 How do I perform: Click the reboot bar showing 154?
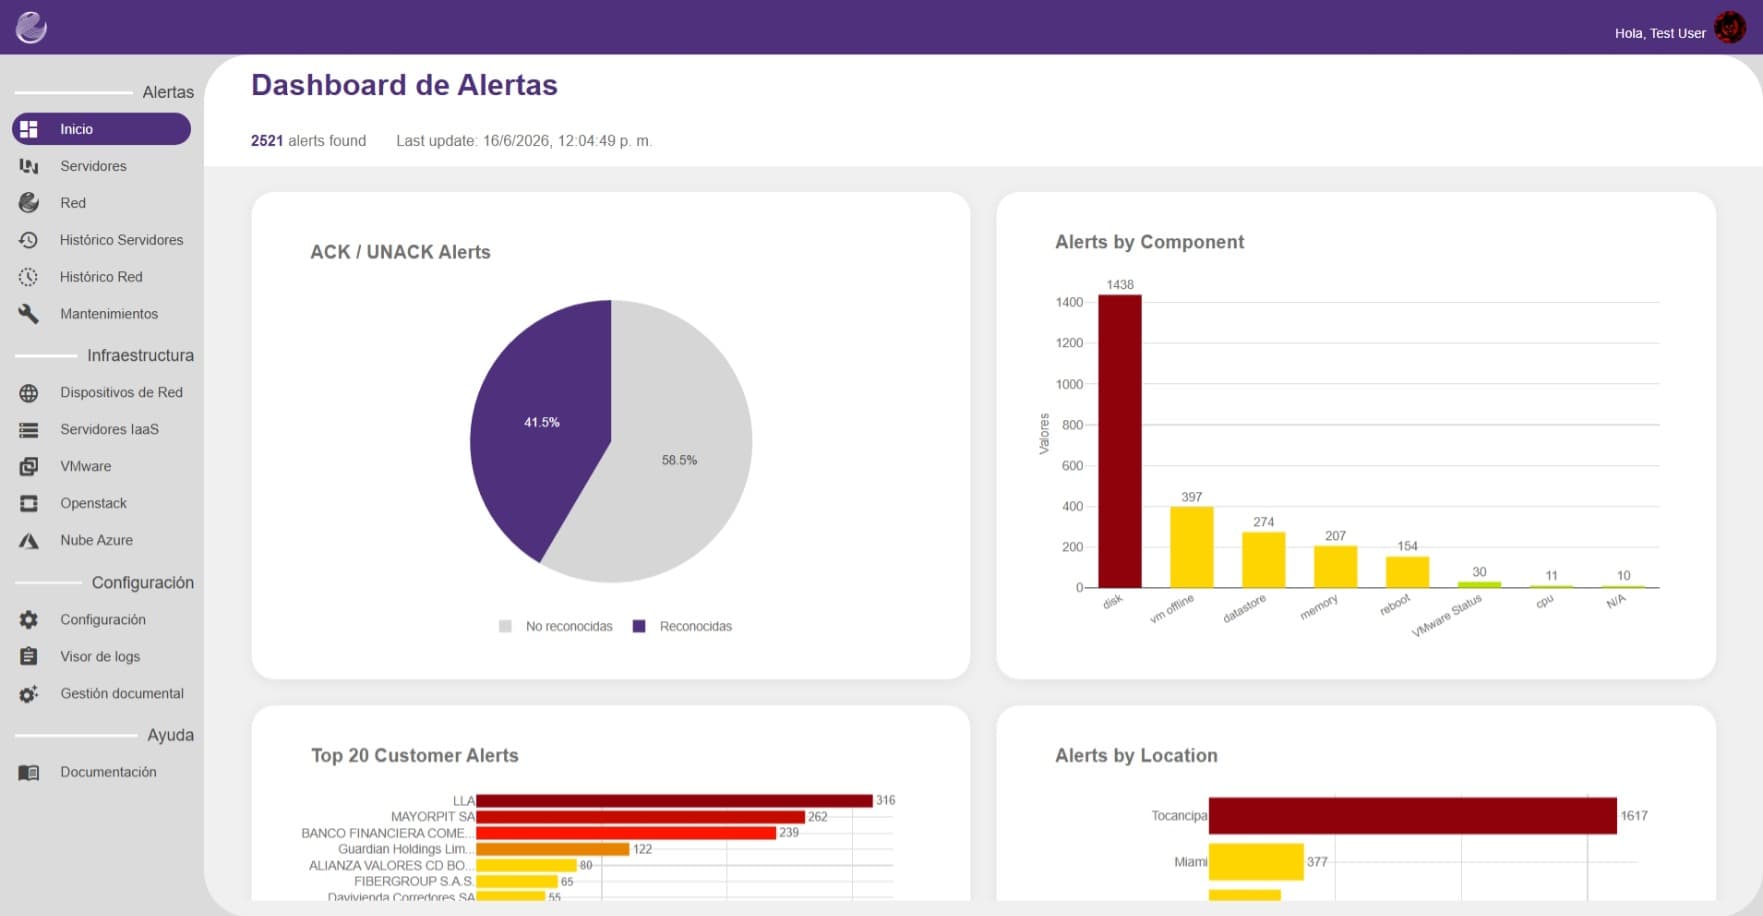coord(1408,572)
